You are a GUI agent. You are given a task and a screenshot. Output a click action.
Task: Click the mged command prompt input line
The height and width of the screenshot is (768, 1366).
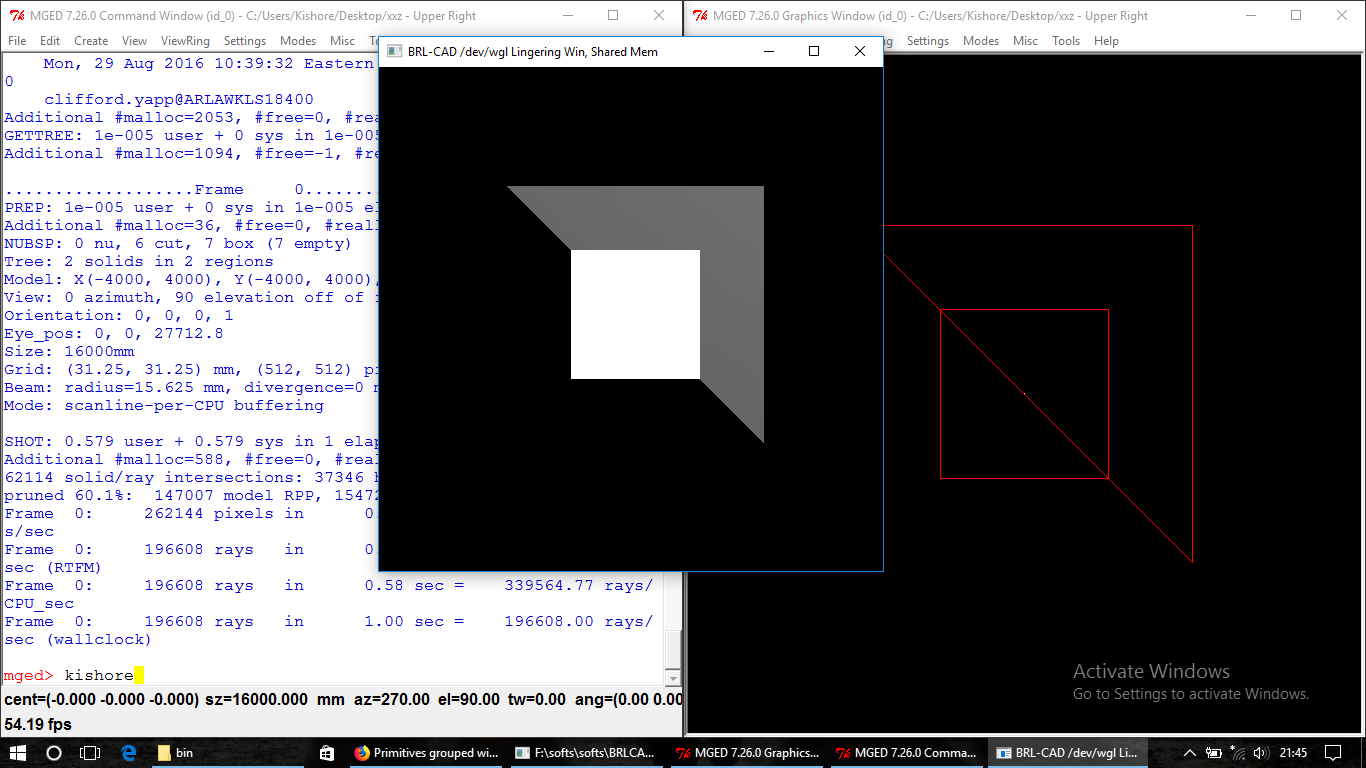(332, 676)
